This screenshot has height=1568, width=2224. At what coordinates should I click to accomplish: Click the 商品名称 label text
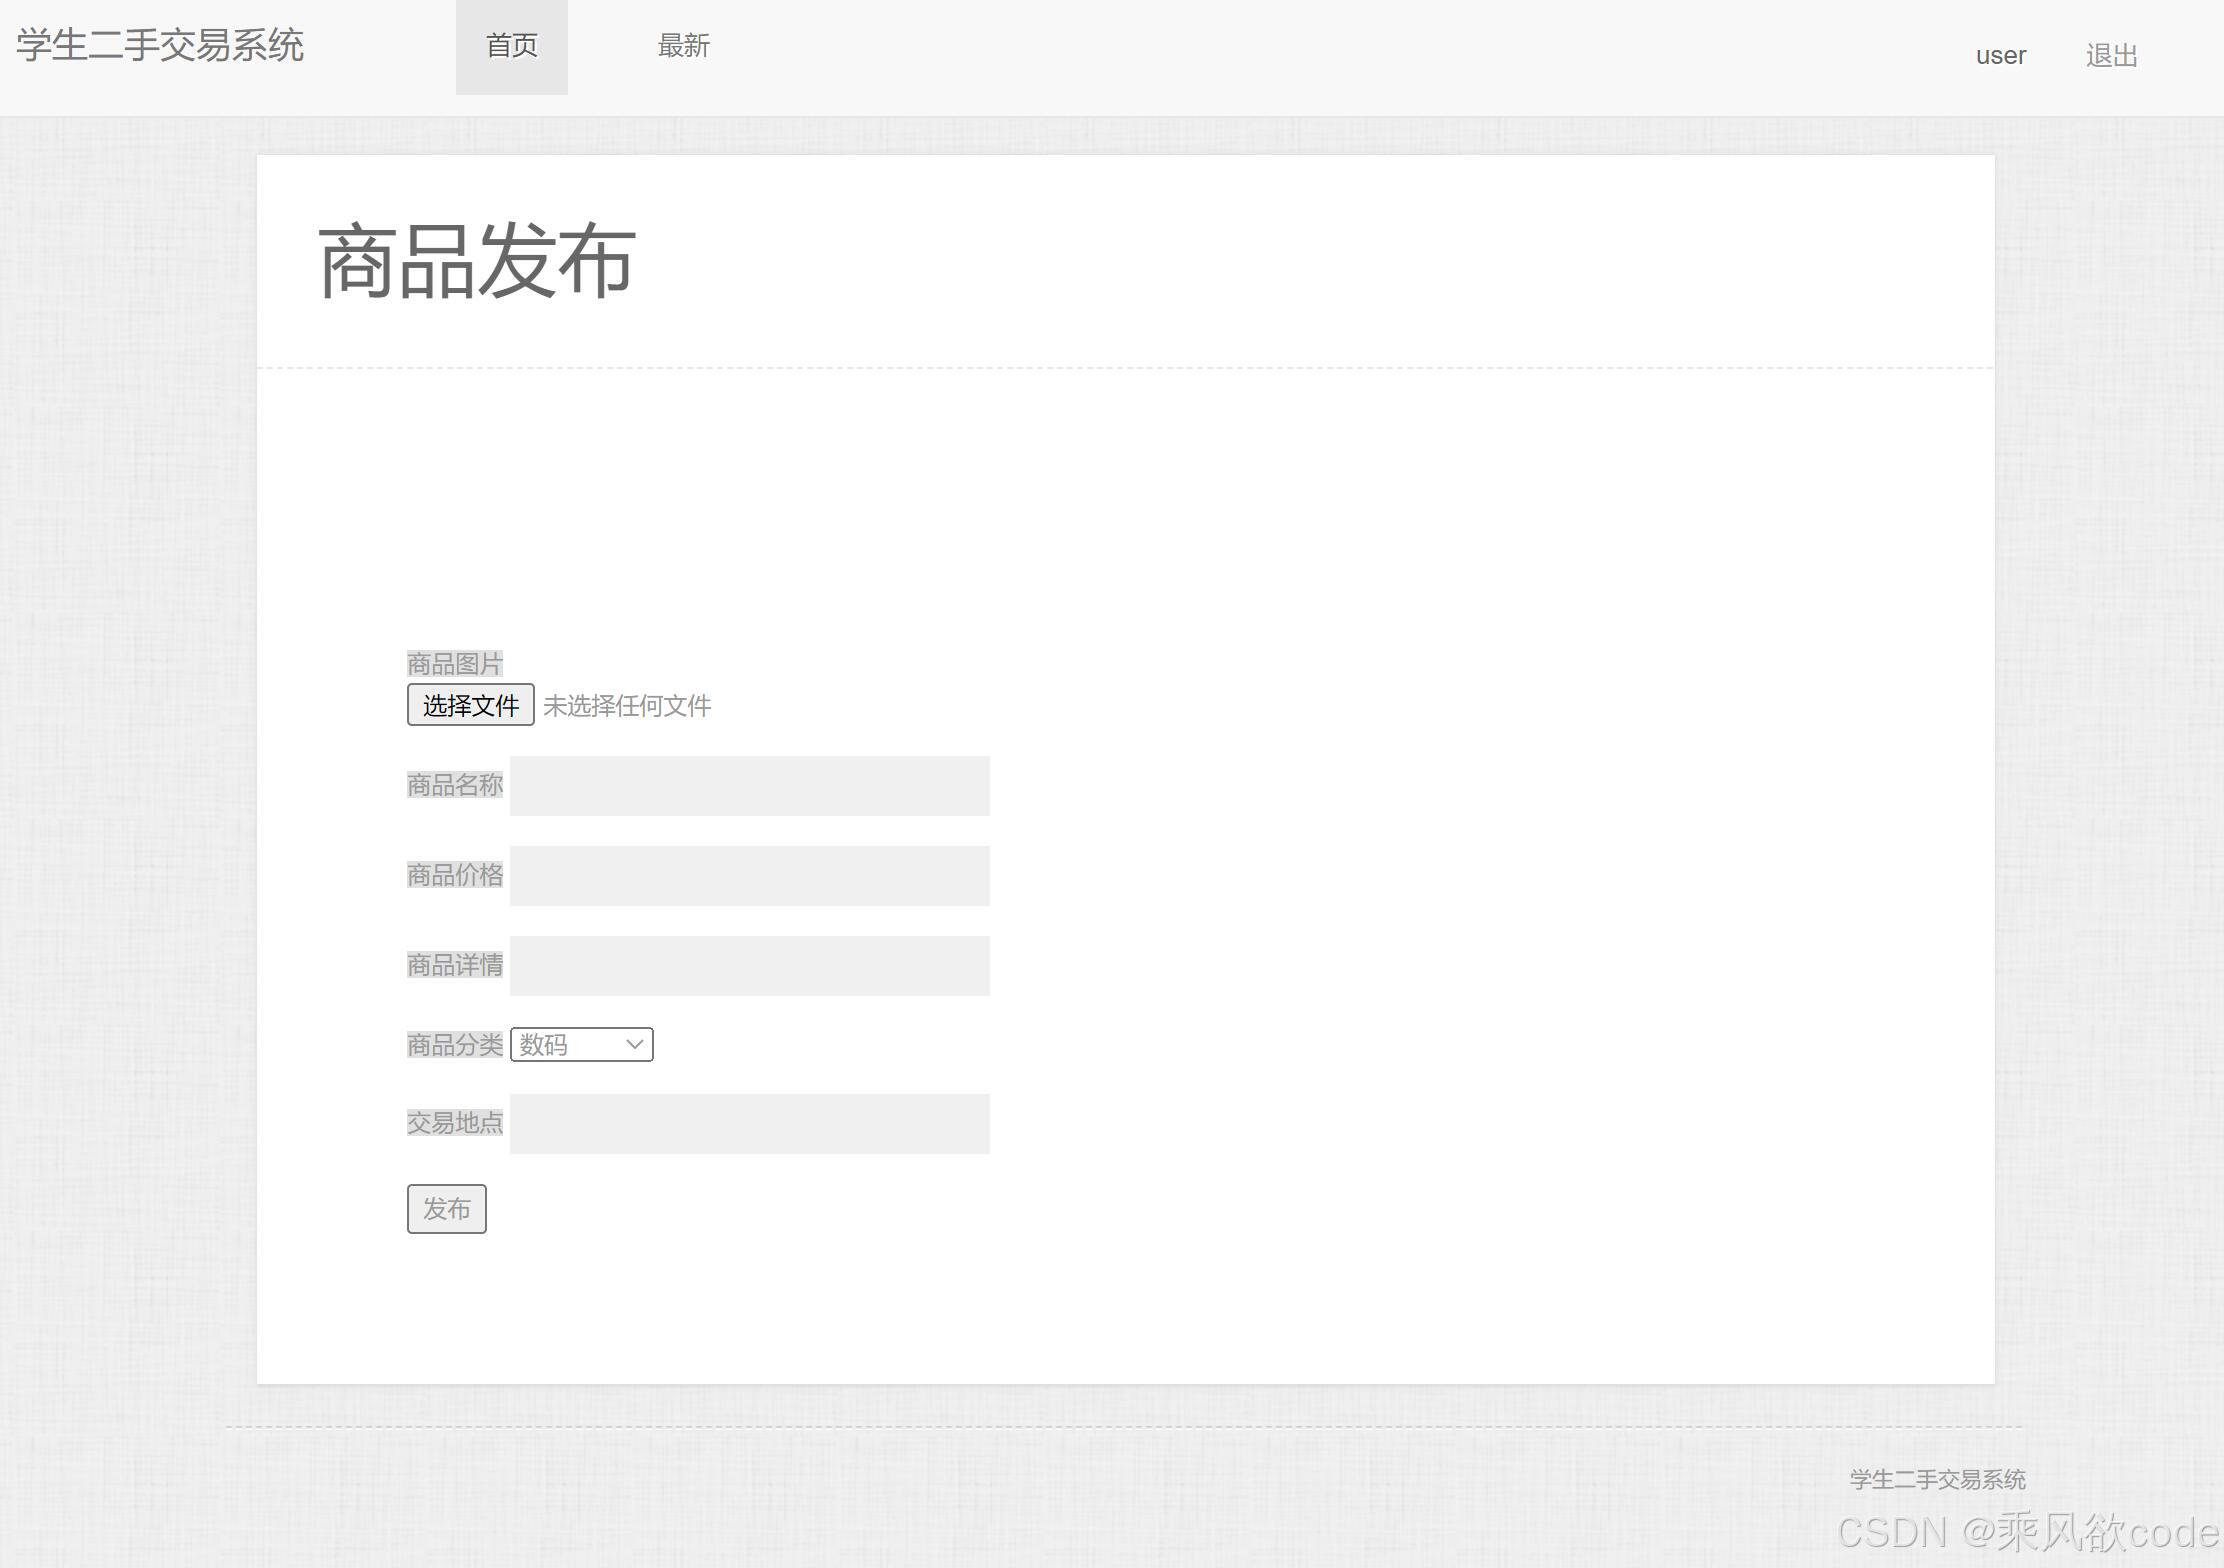coord(454,786)
